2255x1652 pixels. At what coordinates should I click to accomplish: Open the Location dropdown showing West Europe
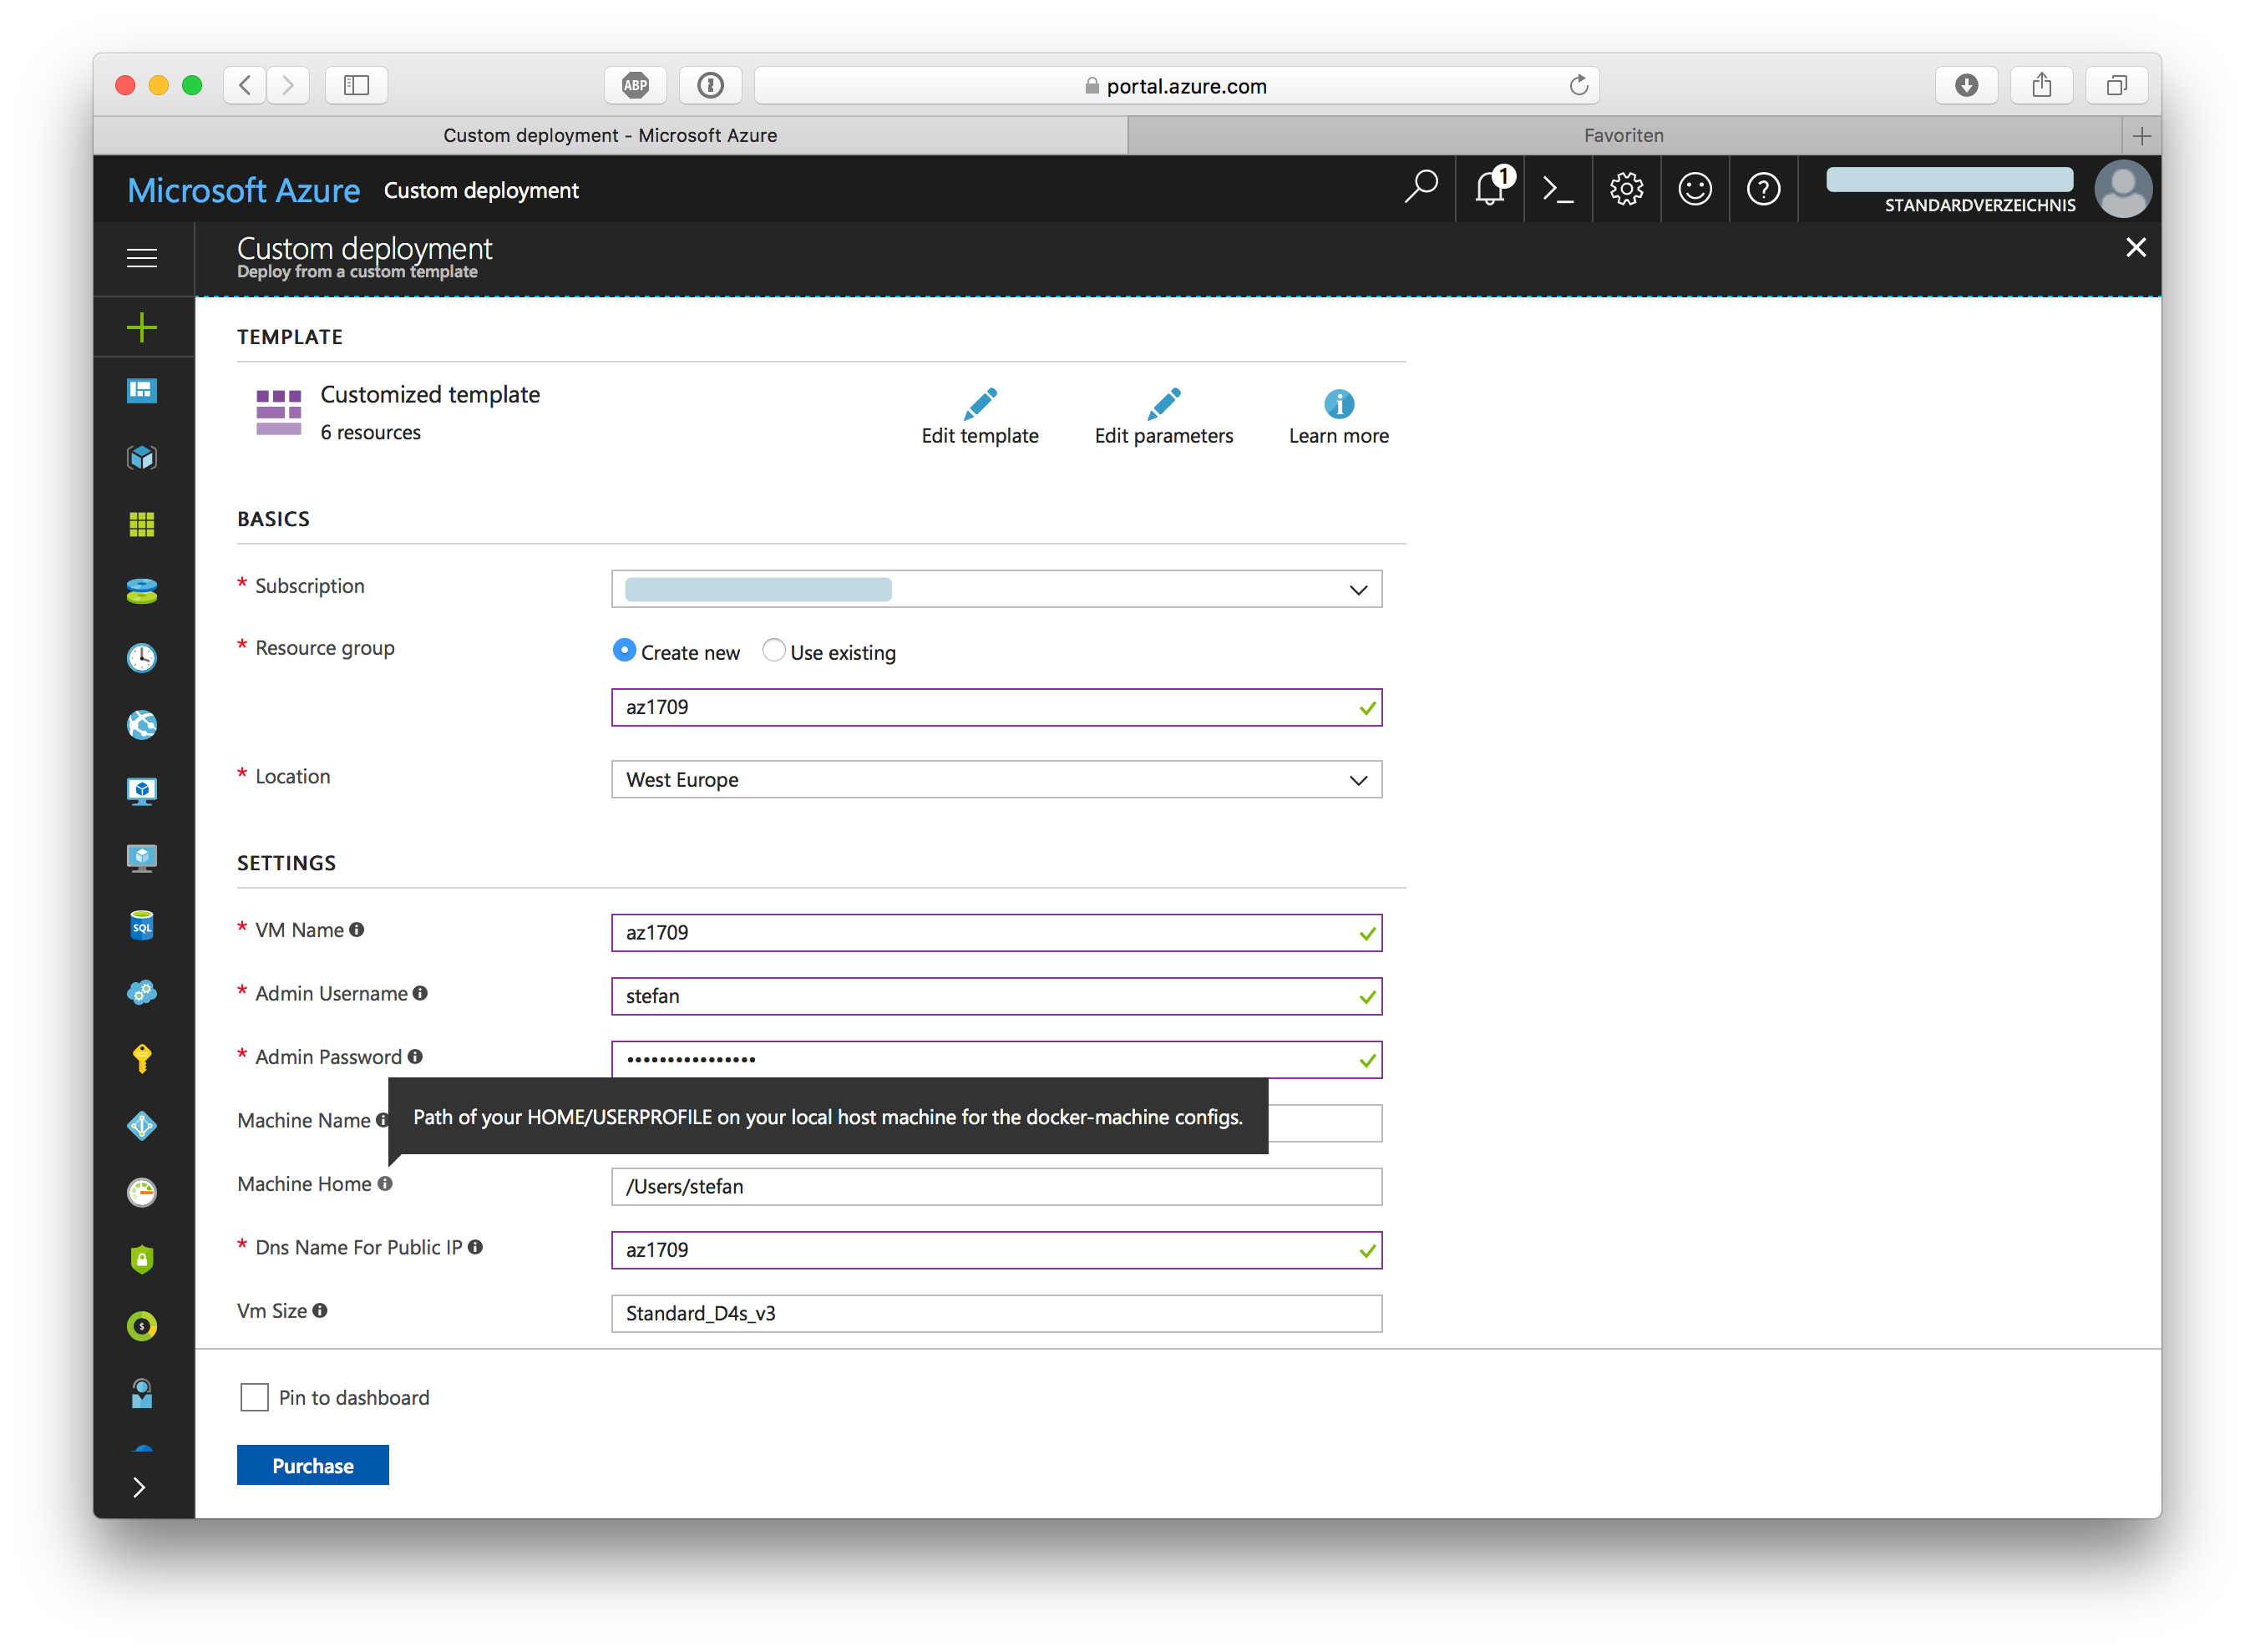[996, 780]
